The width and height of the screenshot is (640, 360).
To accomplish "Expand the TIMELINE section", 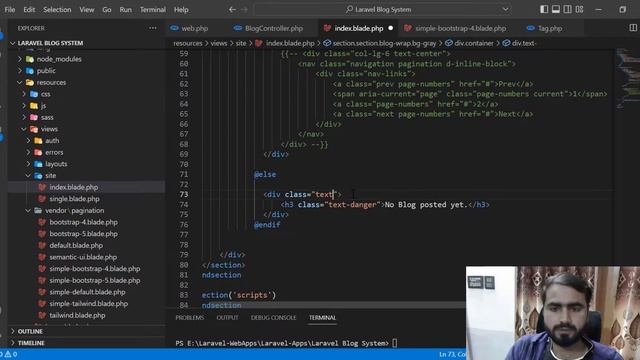I will [31, 343].
